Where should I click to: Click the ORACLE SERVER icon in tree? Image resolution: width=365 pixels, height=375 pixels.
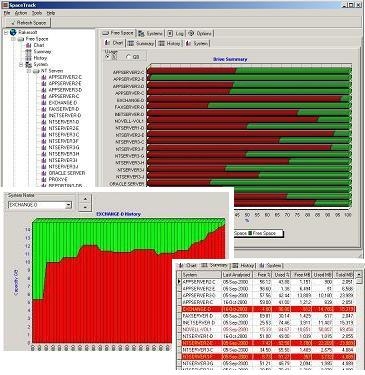point(44,173)
